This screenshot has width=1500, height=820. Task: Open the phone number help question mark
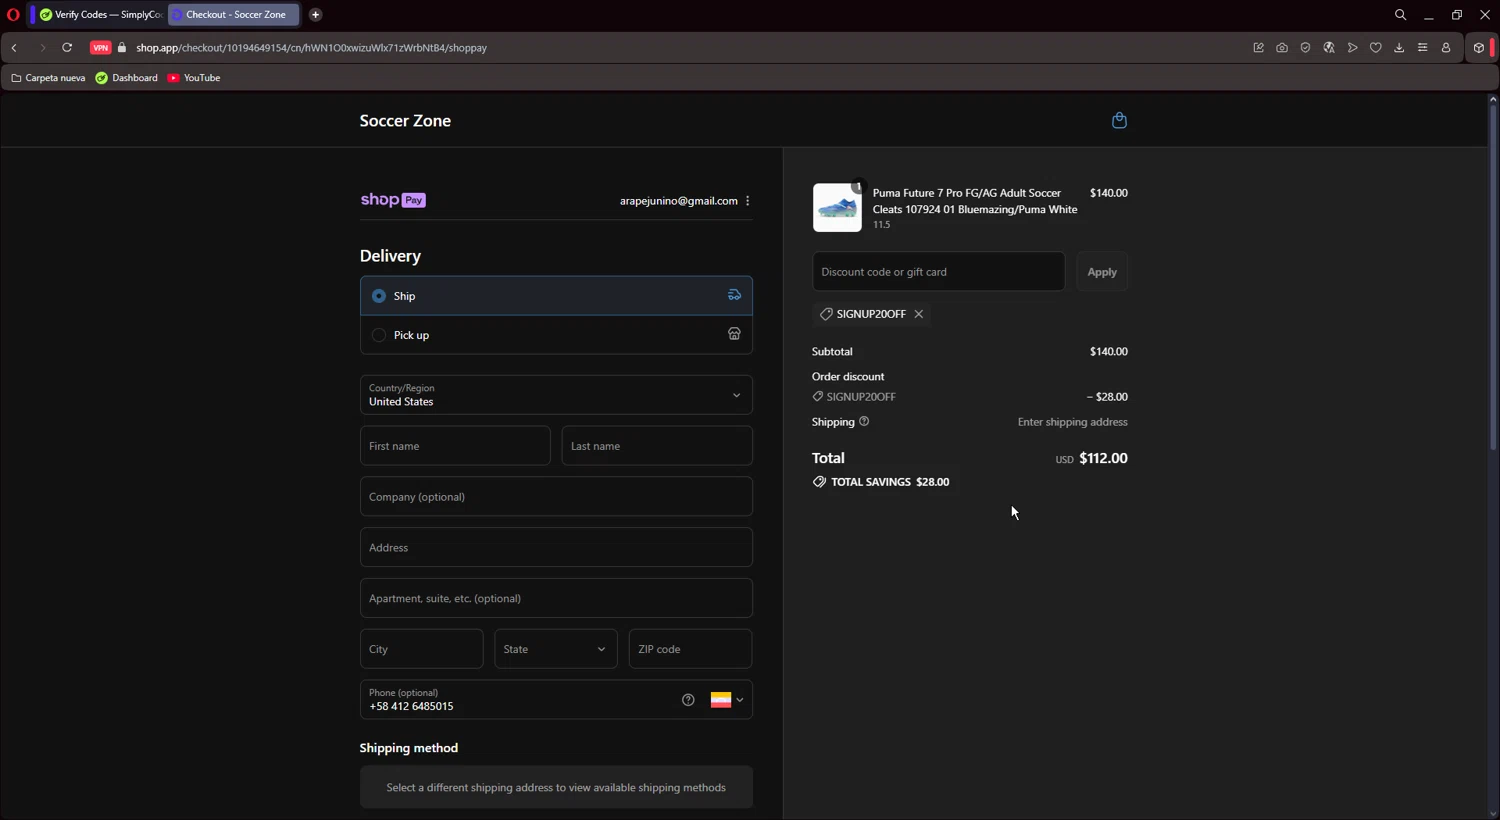688,700
